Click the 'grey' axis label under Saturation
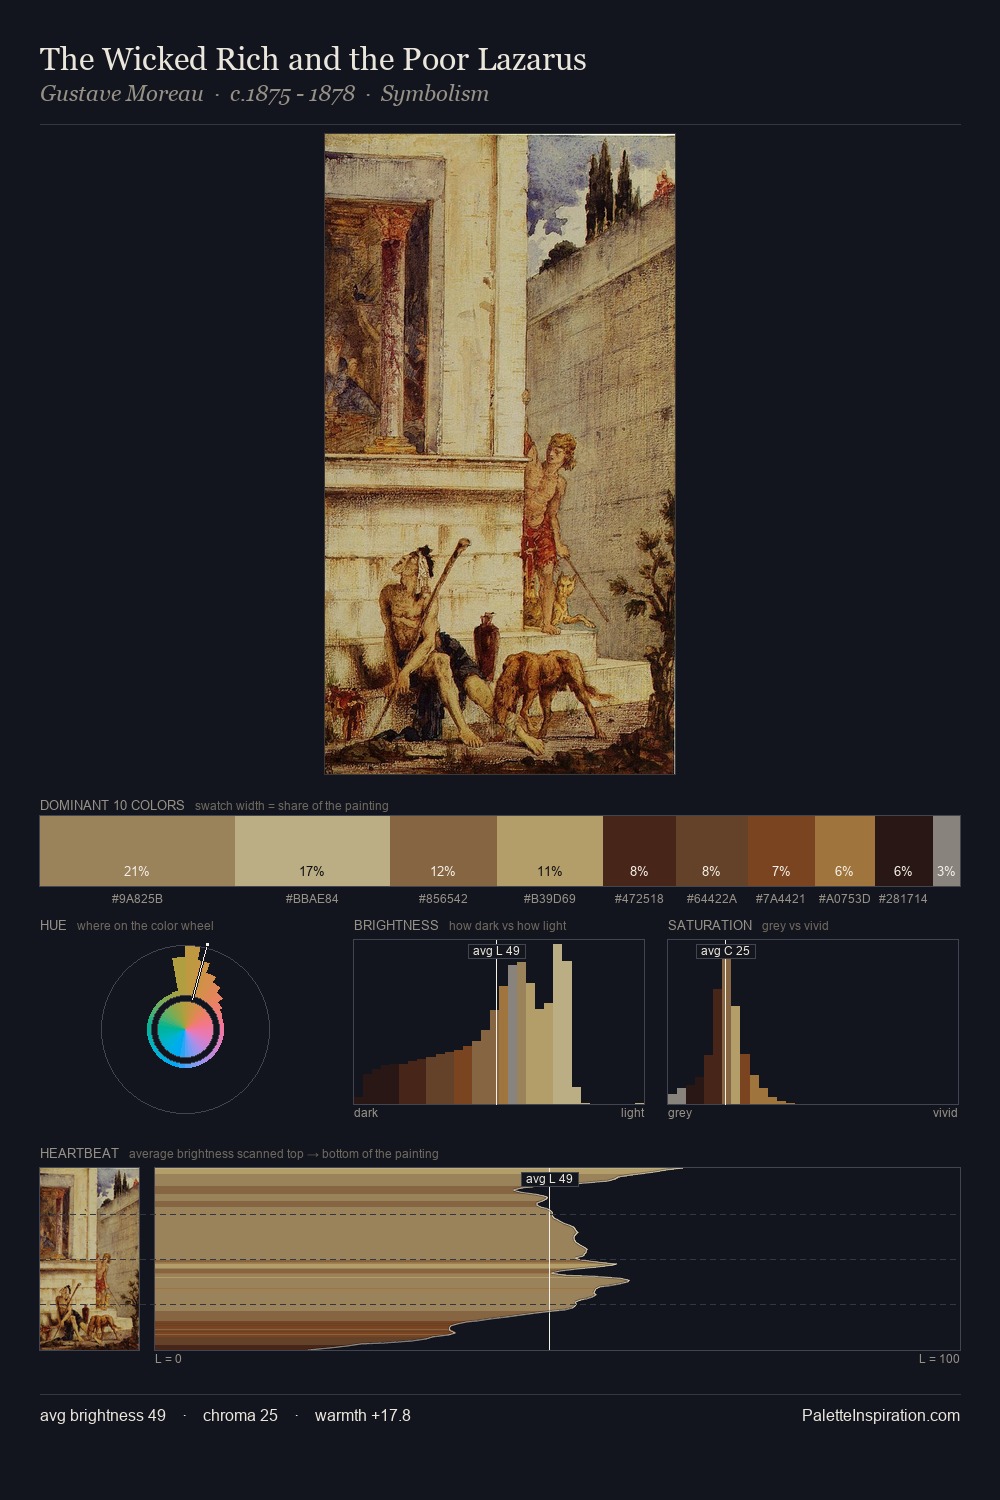Screen dimensions: 1000x1500 (680, 1113)
